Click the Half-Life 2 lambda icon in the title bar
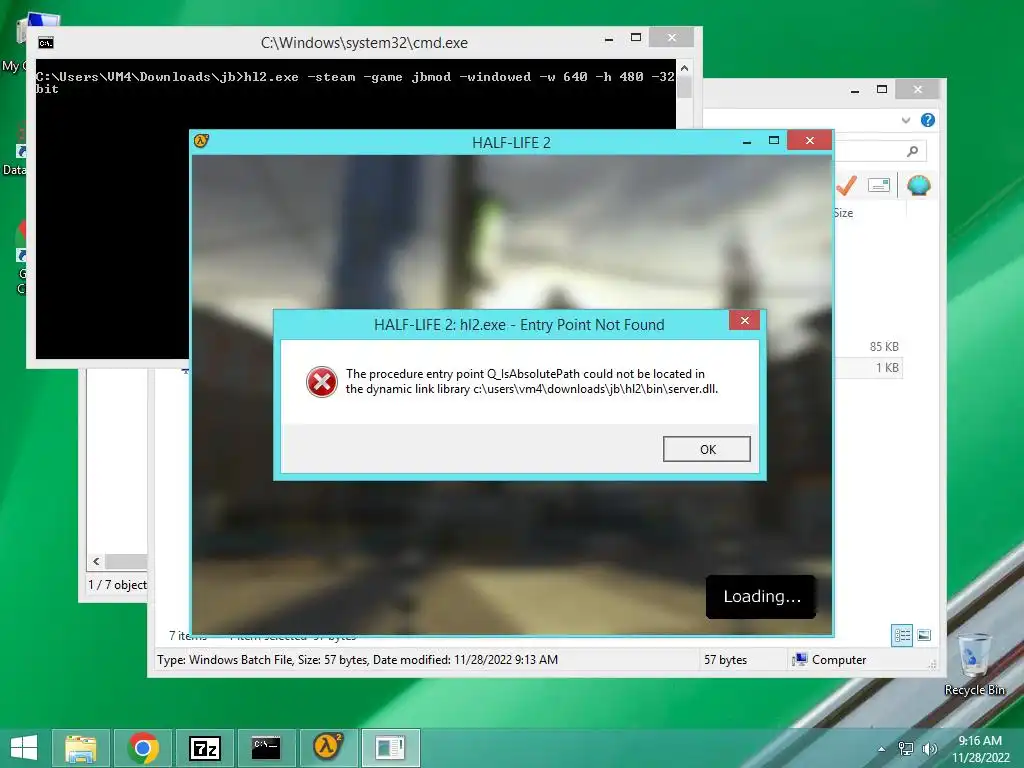Viewport: 1024px width, 768px height. click(201, 141)
